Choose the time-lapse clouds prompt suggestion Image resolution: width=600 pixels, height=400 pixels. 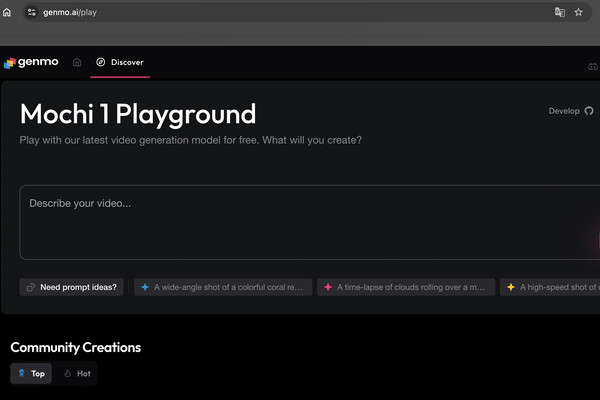pos(406,287)
